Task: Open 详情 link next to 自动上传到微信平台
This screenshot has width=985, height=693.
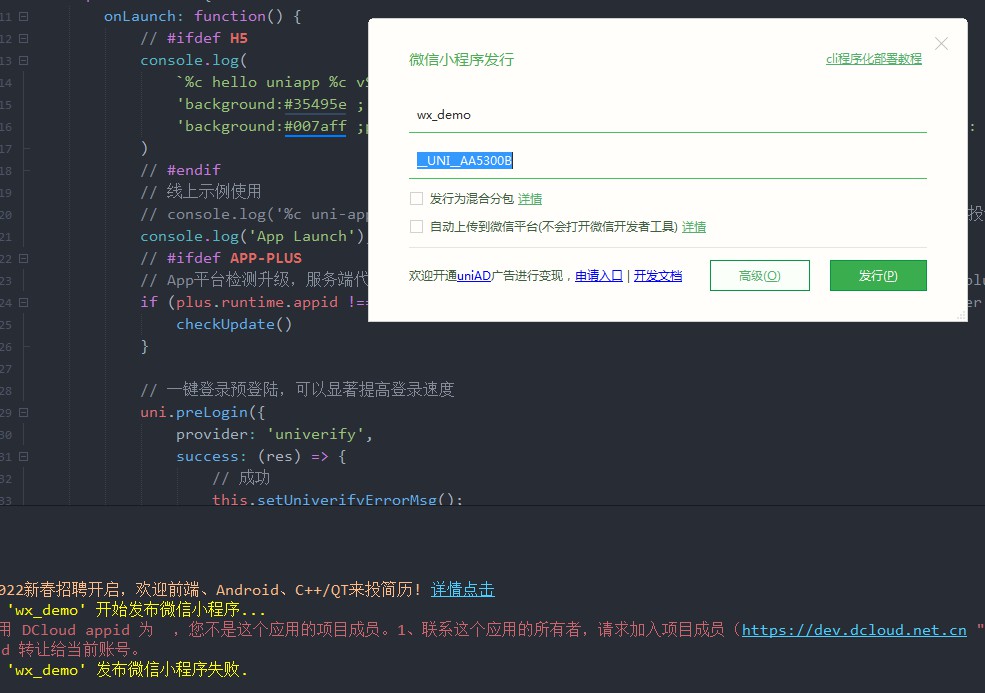Action: [x=694, y=227]
